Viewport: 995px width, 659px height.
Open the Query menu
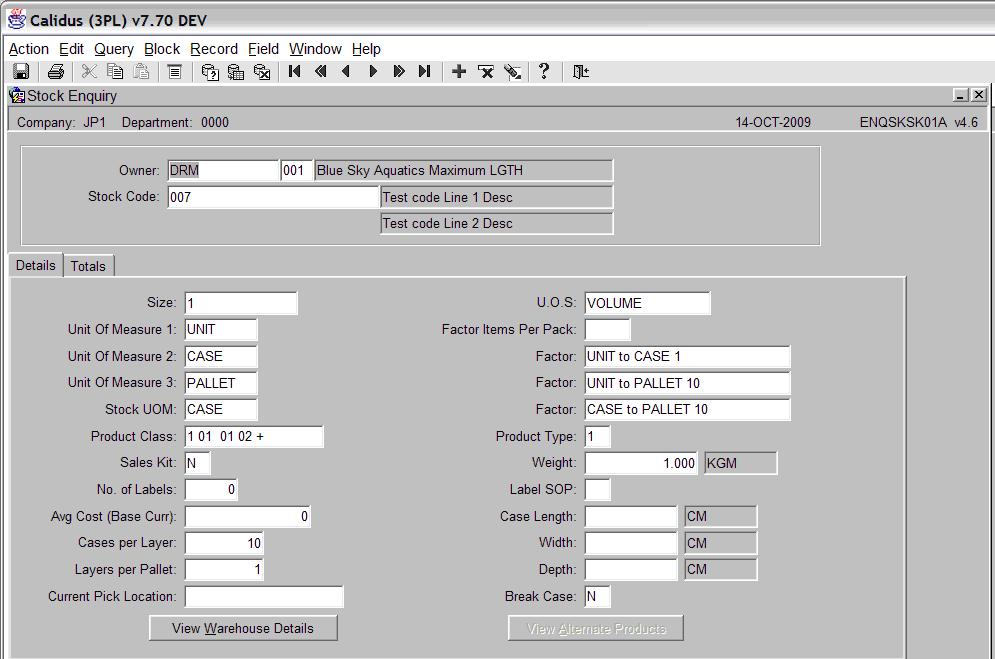point(114,49)
